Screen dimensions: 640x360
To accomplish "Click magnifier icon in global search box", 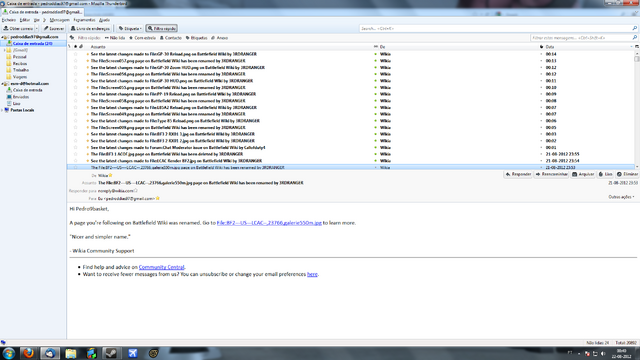I will click(x=634, y=29).
